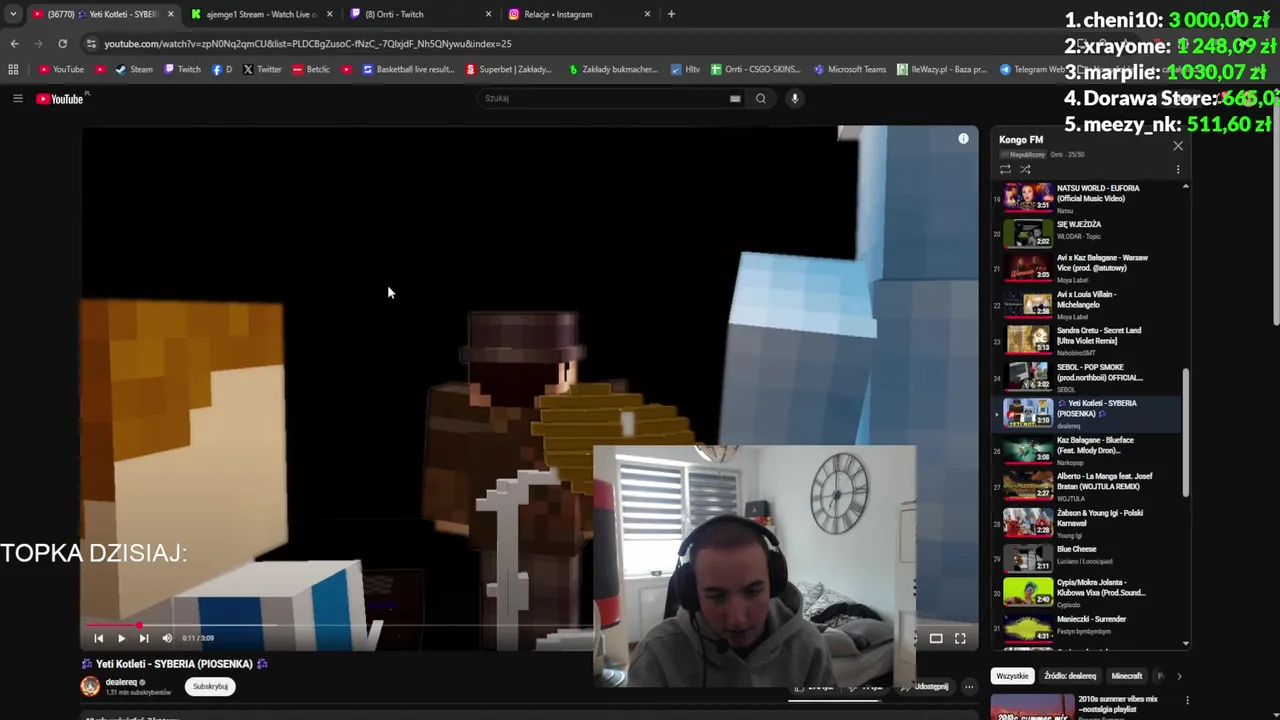Open the on-screen keyboard icon in search box

tap(735, 98)
